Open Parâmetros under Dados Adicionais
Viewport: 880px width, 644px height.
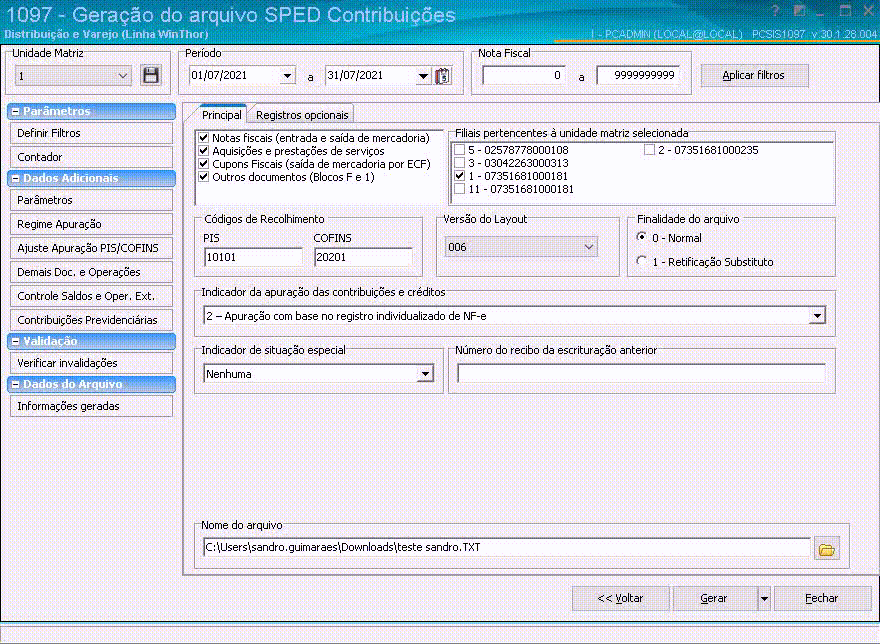click(91, 200)
